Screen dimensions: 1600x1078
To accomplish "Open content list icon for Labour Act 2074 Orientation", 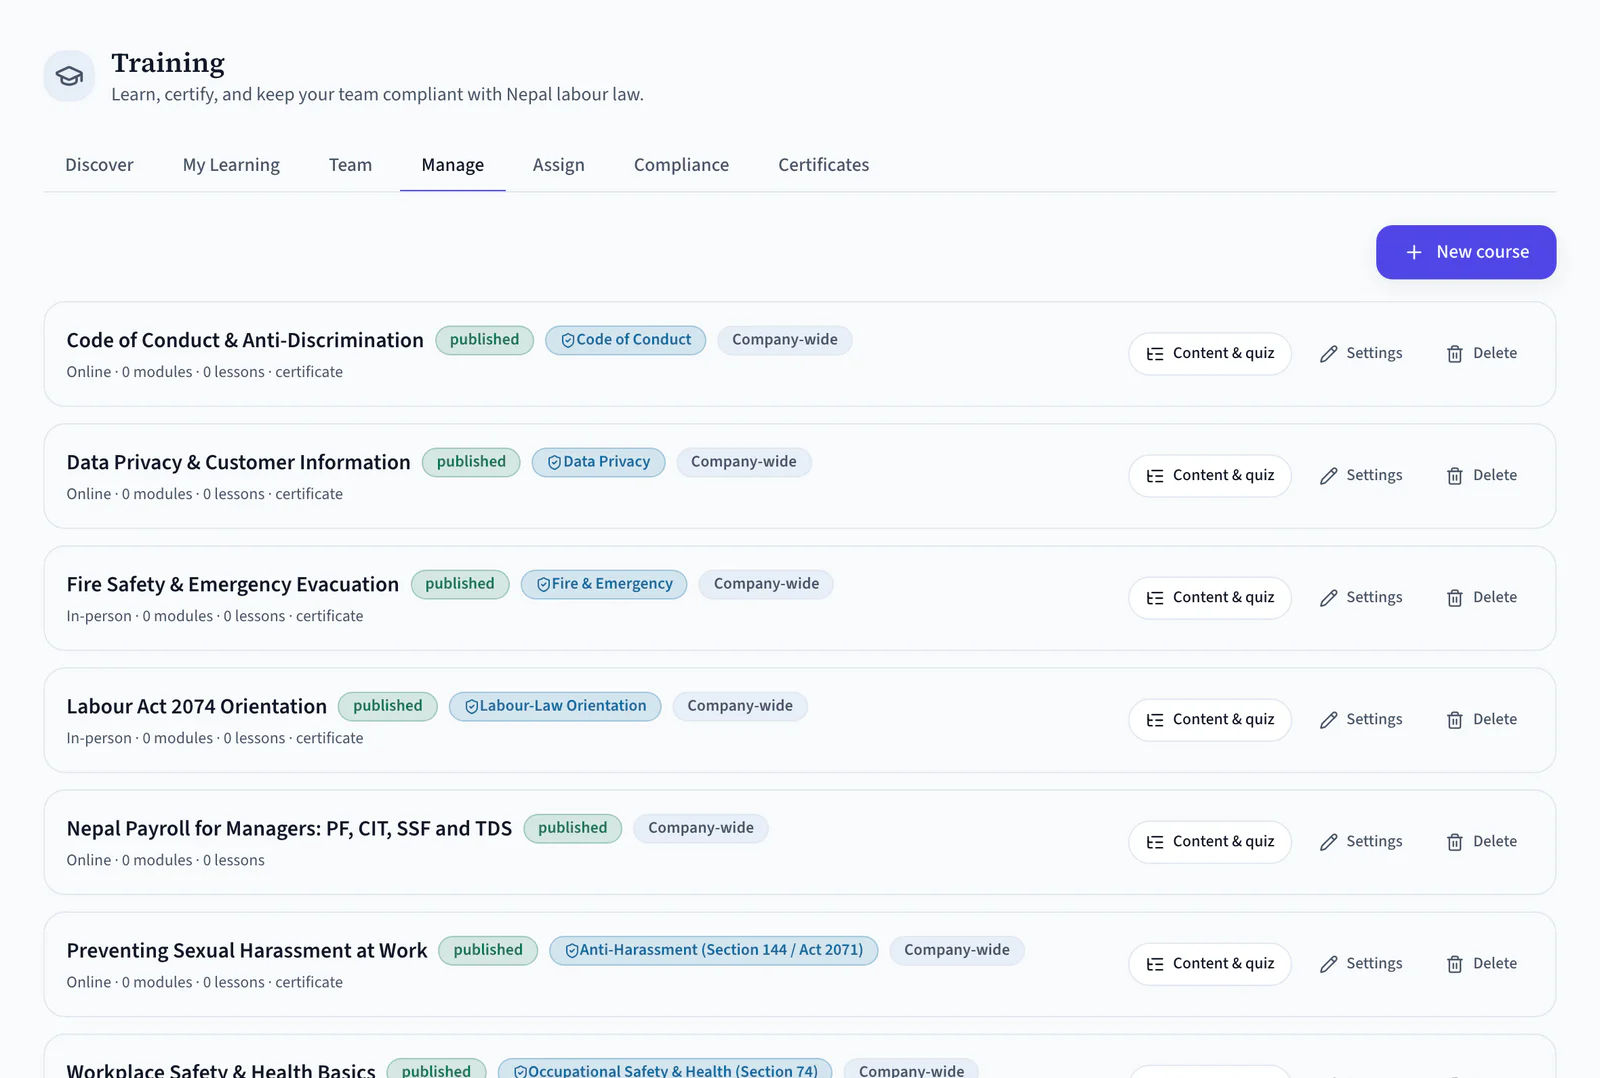I will [1155, 720].
